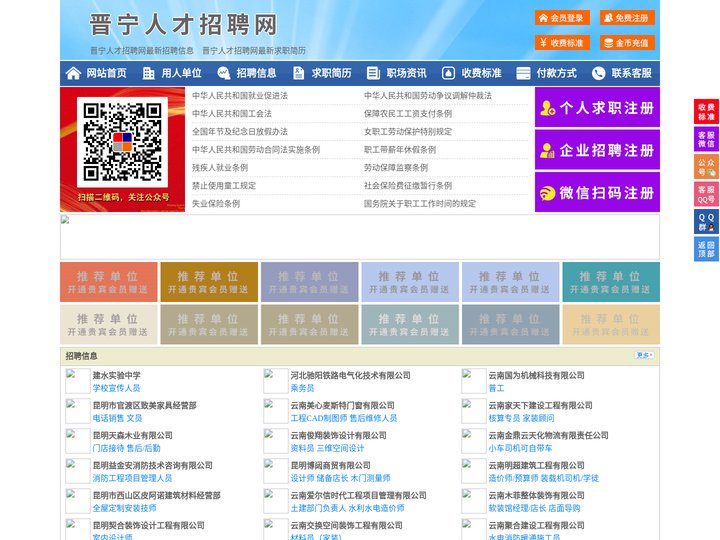Open the 职场资讯 menu item
The height and width of the screenshot is (540, 720).
coord(406,73)
